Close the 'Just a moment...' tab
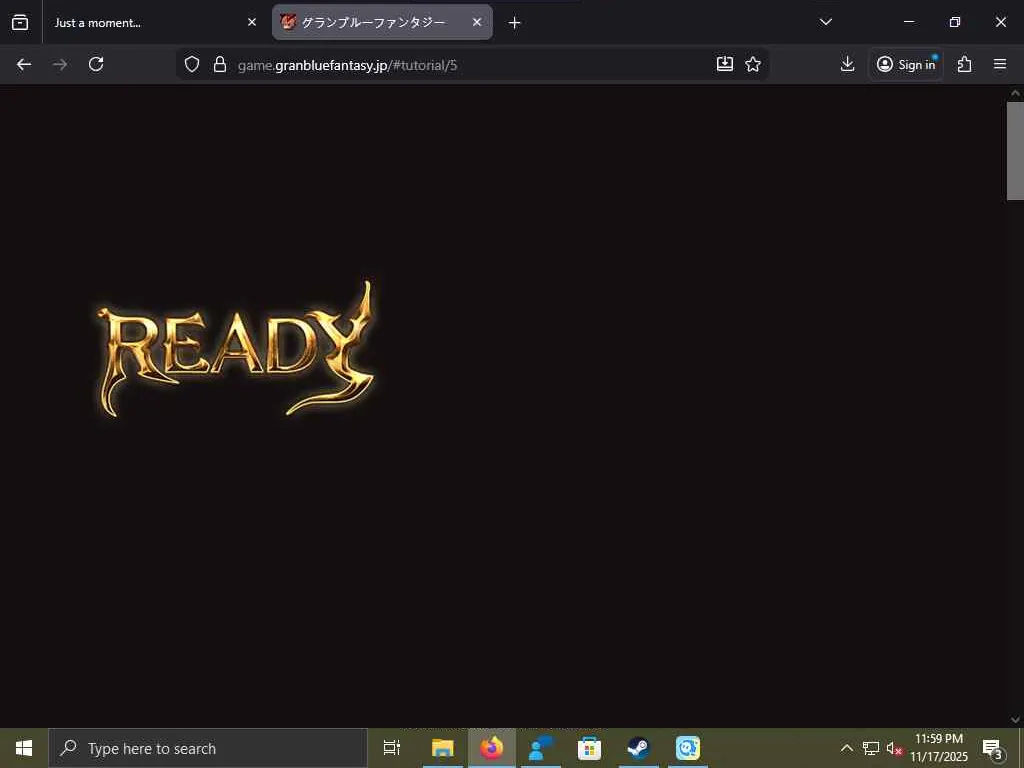1024x768 pixels. 251,23
